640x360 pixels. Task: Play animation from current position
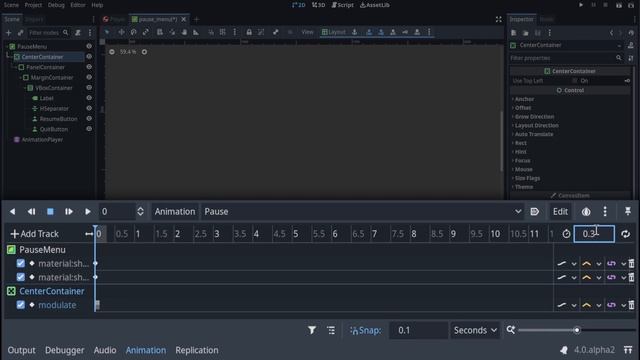[x=87, y=211]
